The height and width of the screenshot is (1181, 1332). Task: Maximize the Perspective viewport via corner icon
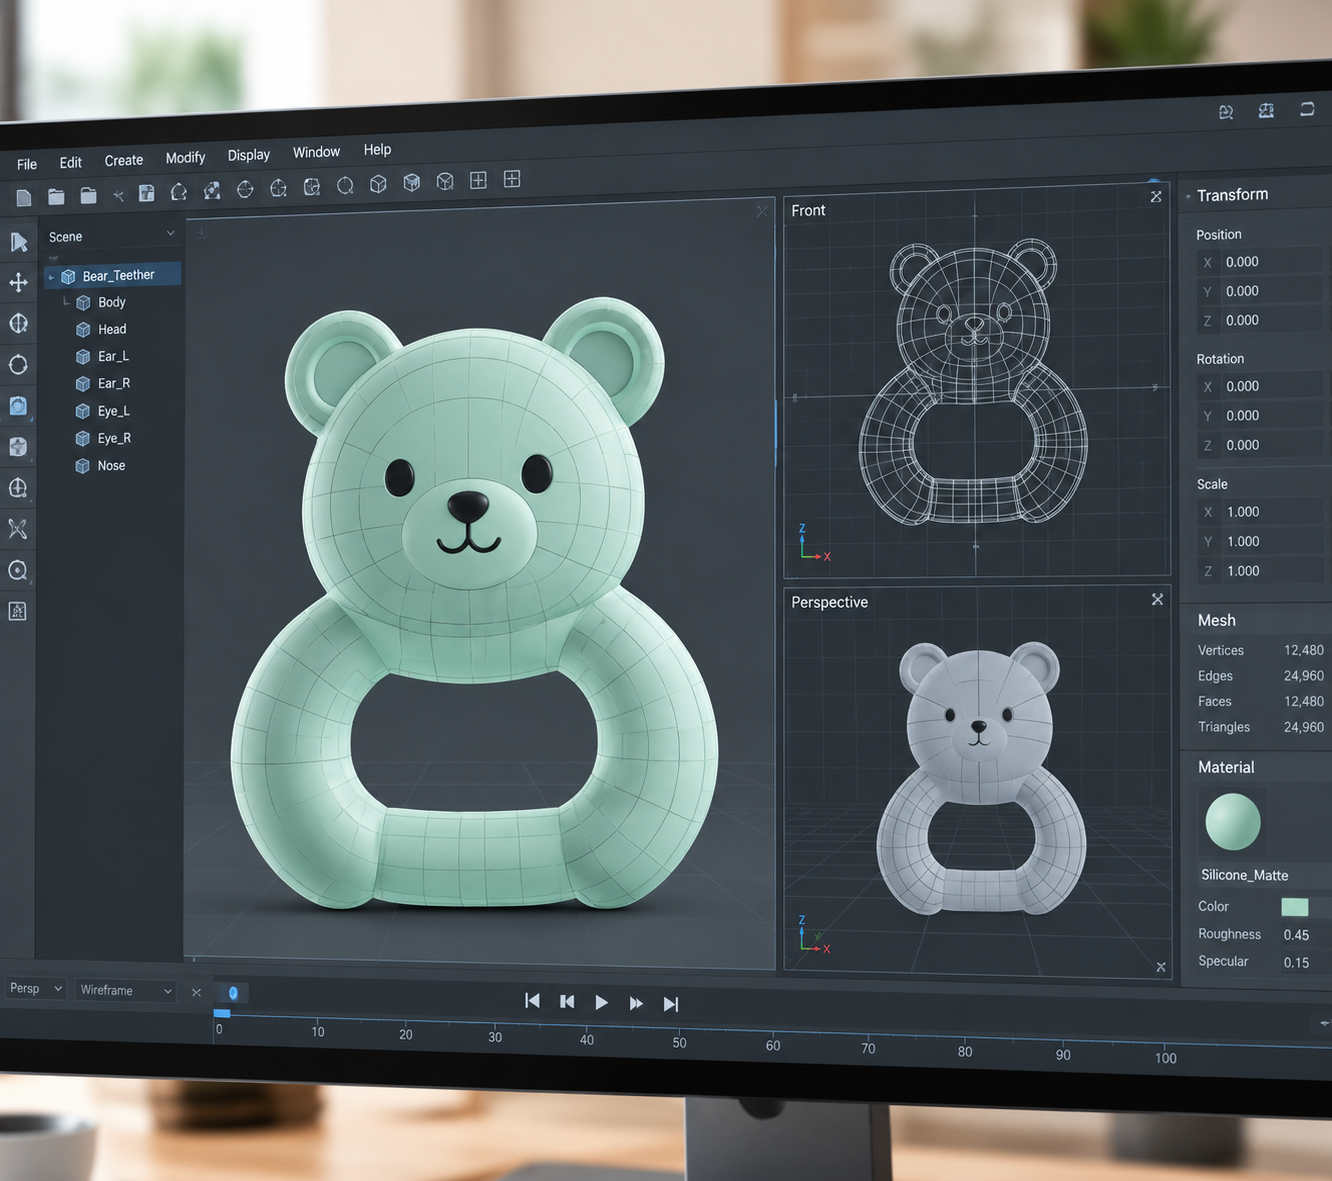click(x=1157, y=599)
